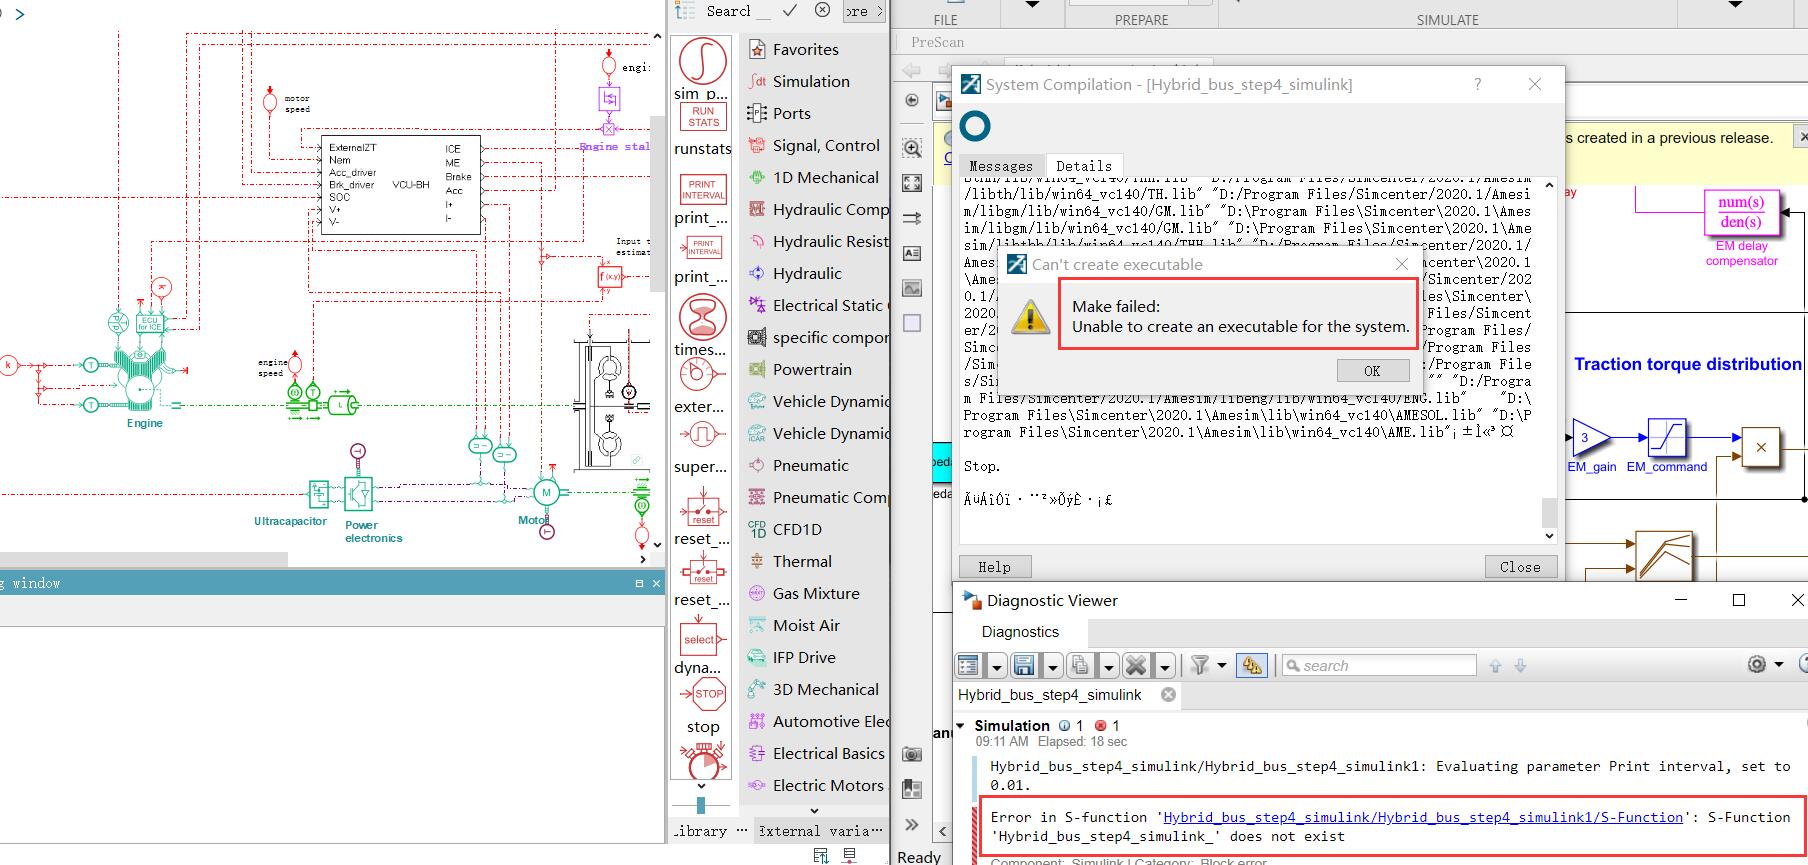Screen dimensions: 1808x865
Task: Click the Details pane vertical scrollbar thumb
Action: pyautogui.click(x=1549, y=512)
